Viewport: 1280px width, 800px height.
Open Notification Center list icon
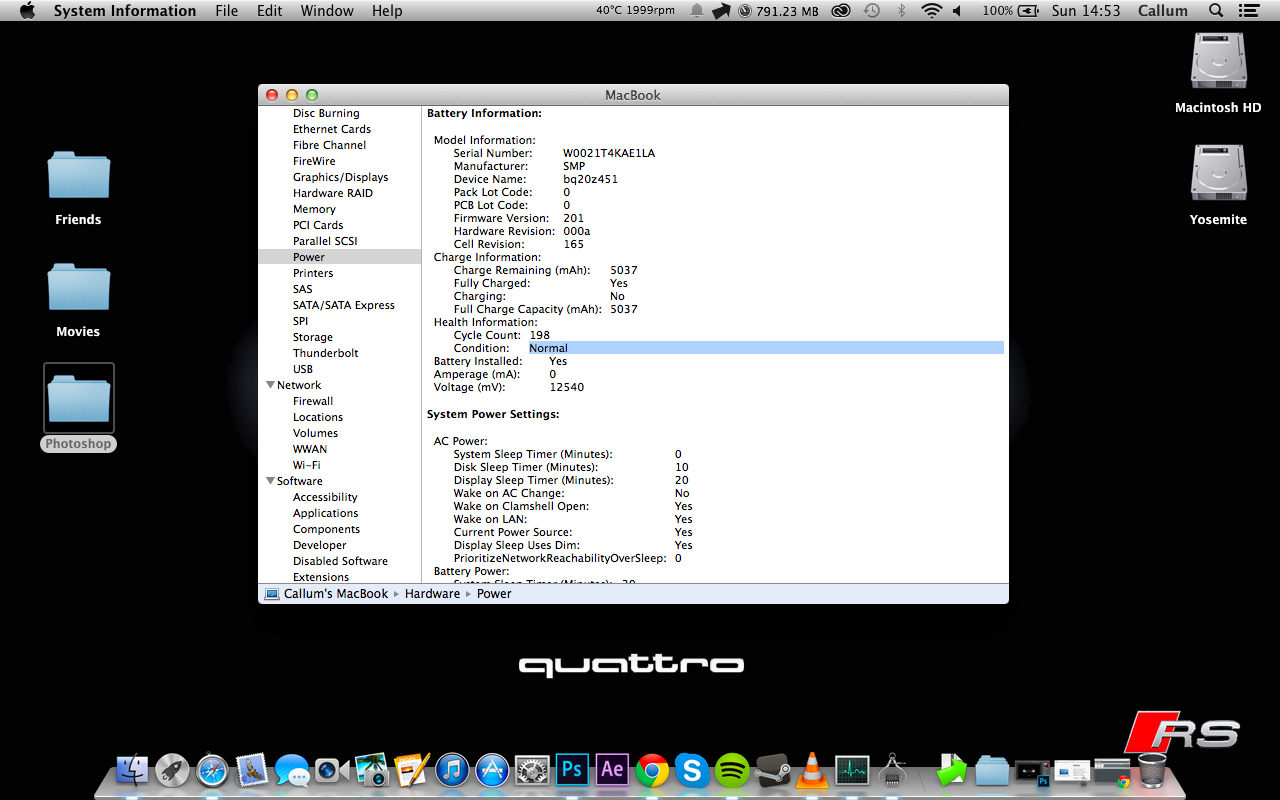click(1248, 11)
